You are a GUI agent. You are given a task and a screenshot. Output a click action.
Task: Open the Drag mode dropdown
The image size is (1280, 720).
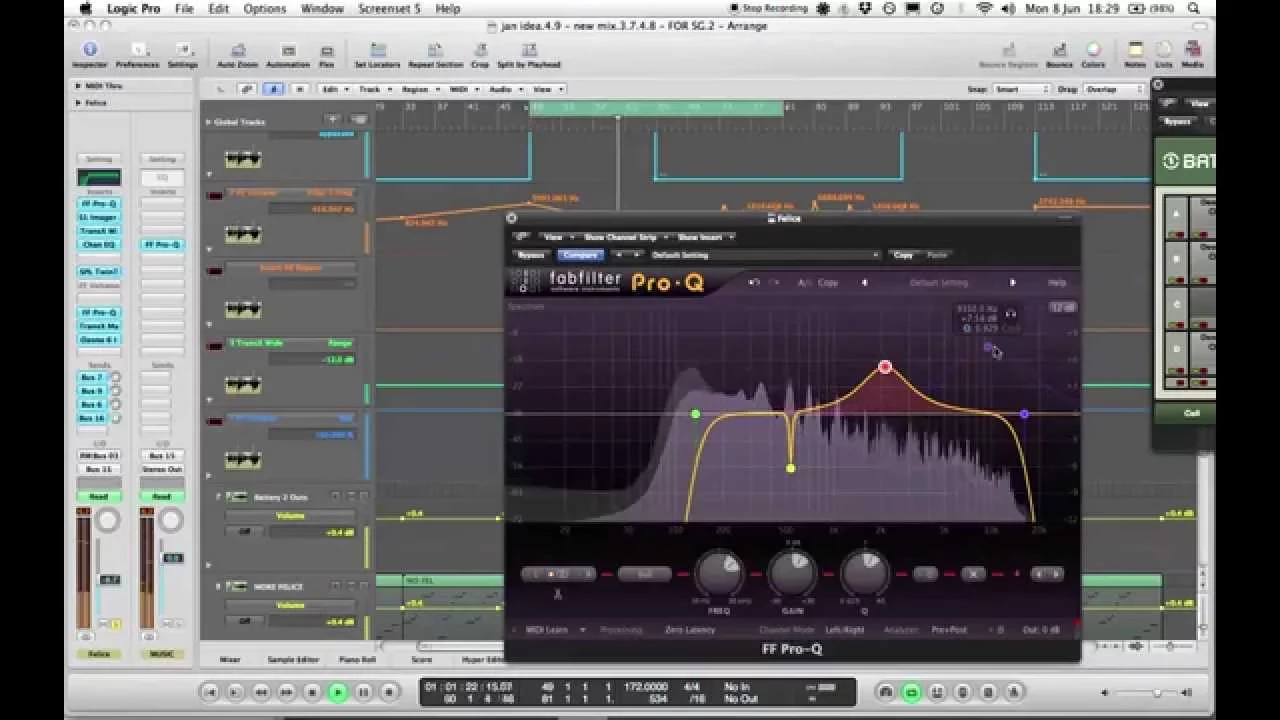1114,89
